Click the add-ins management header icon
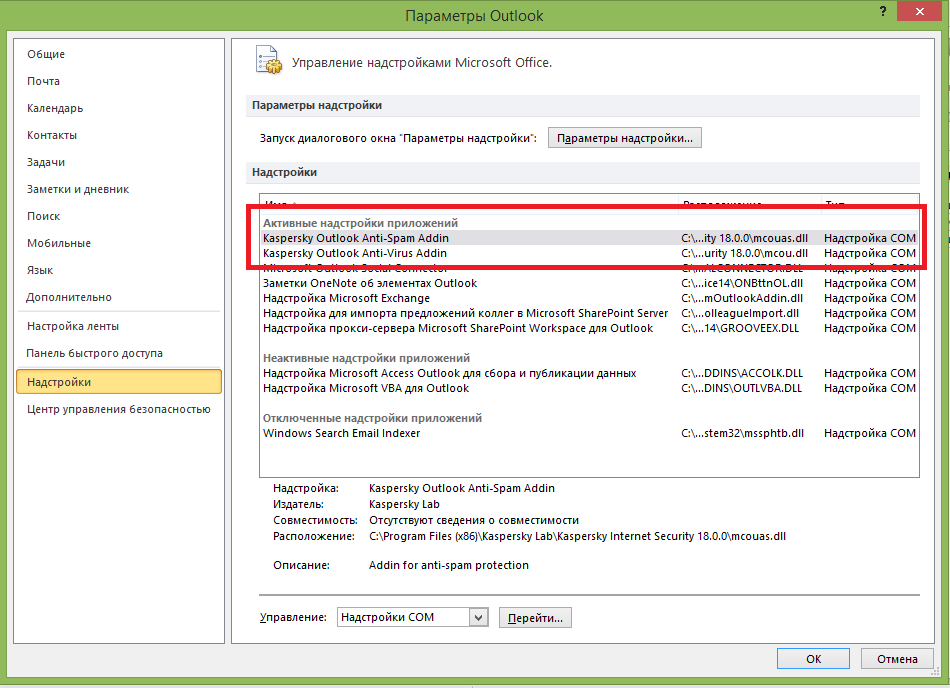Screen dimensions: 950x688 [x=268, y=60]
